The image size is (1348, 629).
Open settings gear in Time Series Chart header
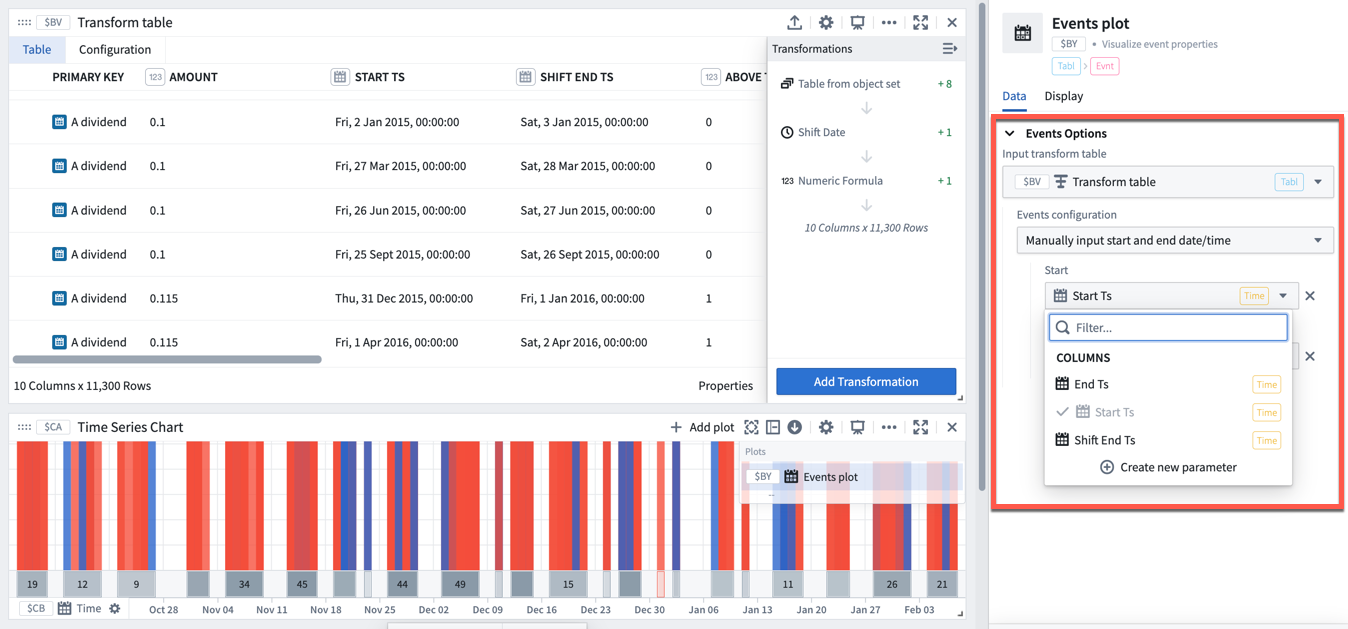(826, 427)
